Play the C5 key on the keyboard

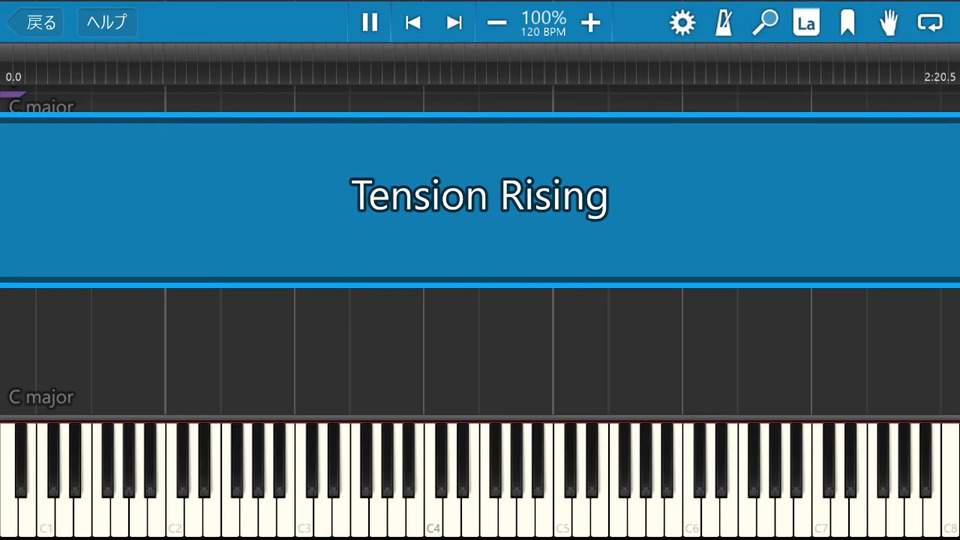coord(562,513)
